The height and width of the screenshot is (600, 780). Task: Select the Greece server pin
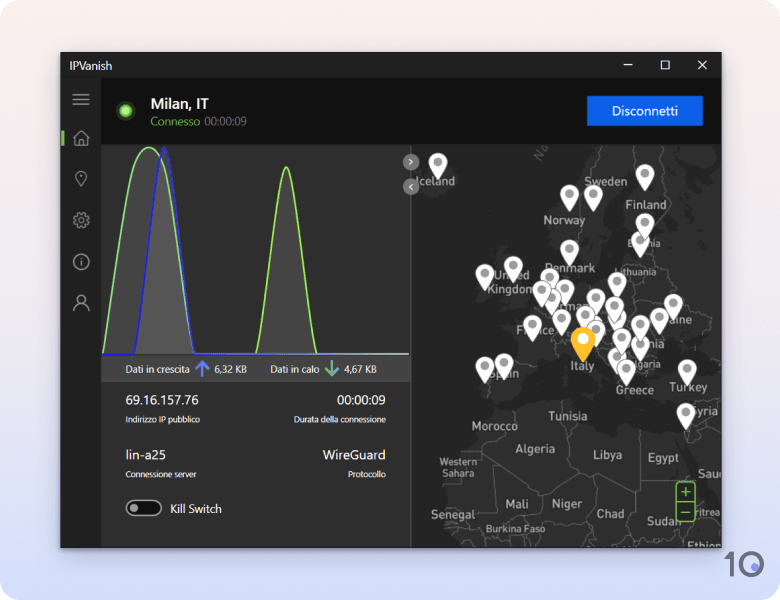pyautogui.click(x=626, y=373)
